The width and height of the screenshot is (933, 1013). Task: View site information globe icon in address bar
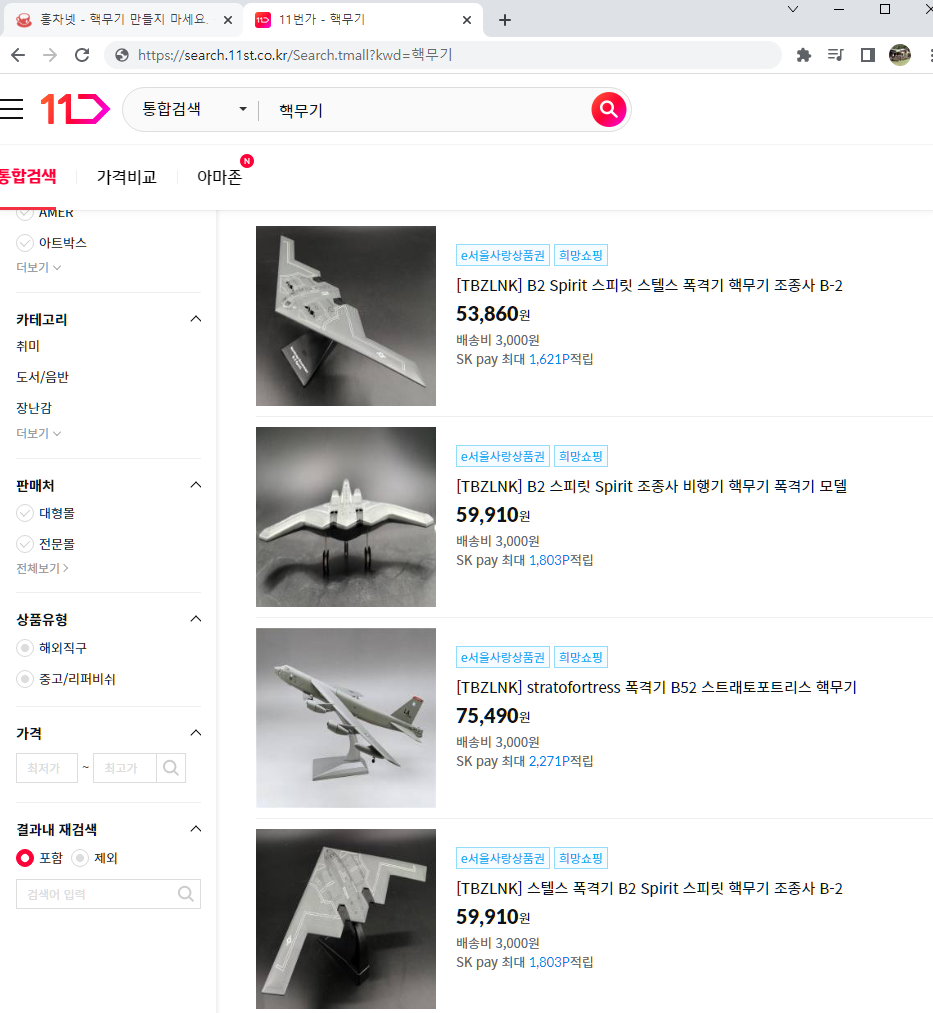tap(122, 55)
